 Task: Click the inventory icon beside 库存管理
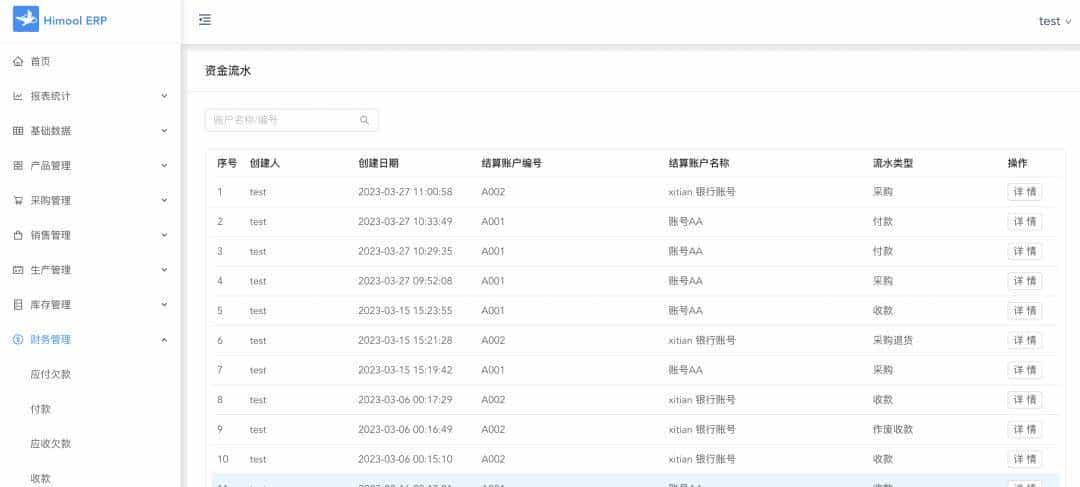click(18, 304)
